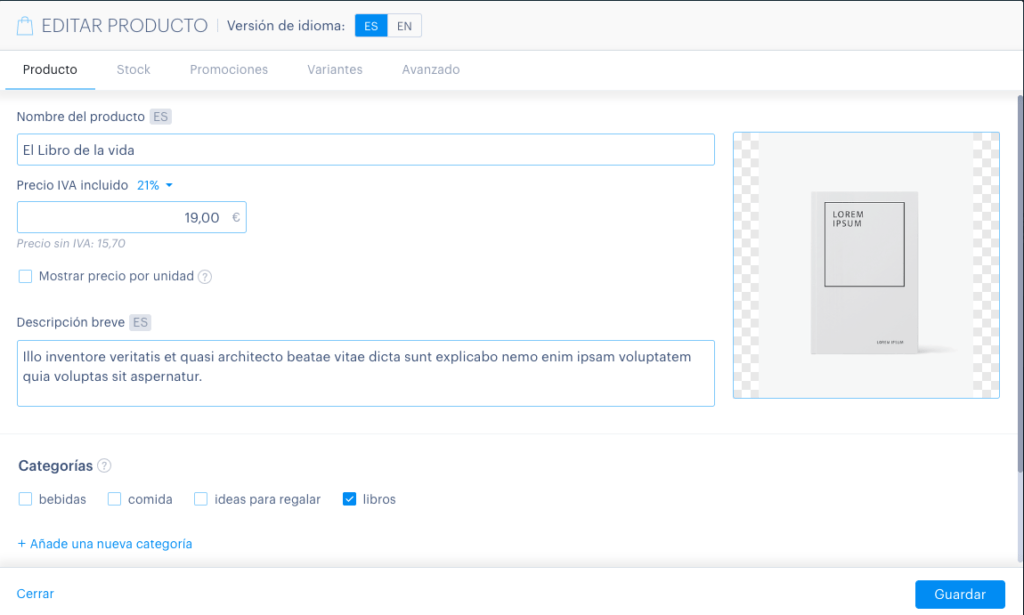Open the Avanzado tab
This screenshot has height=615, width=1024.
pos(431,70)
